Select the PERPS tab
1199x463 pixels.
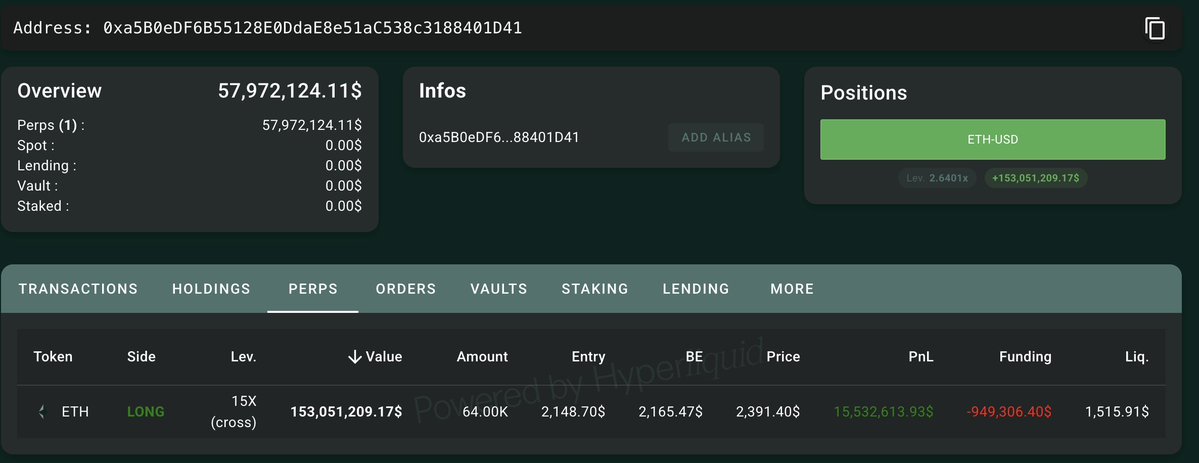tap(313, 289)
